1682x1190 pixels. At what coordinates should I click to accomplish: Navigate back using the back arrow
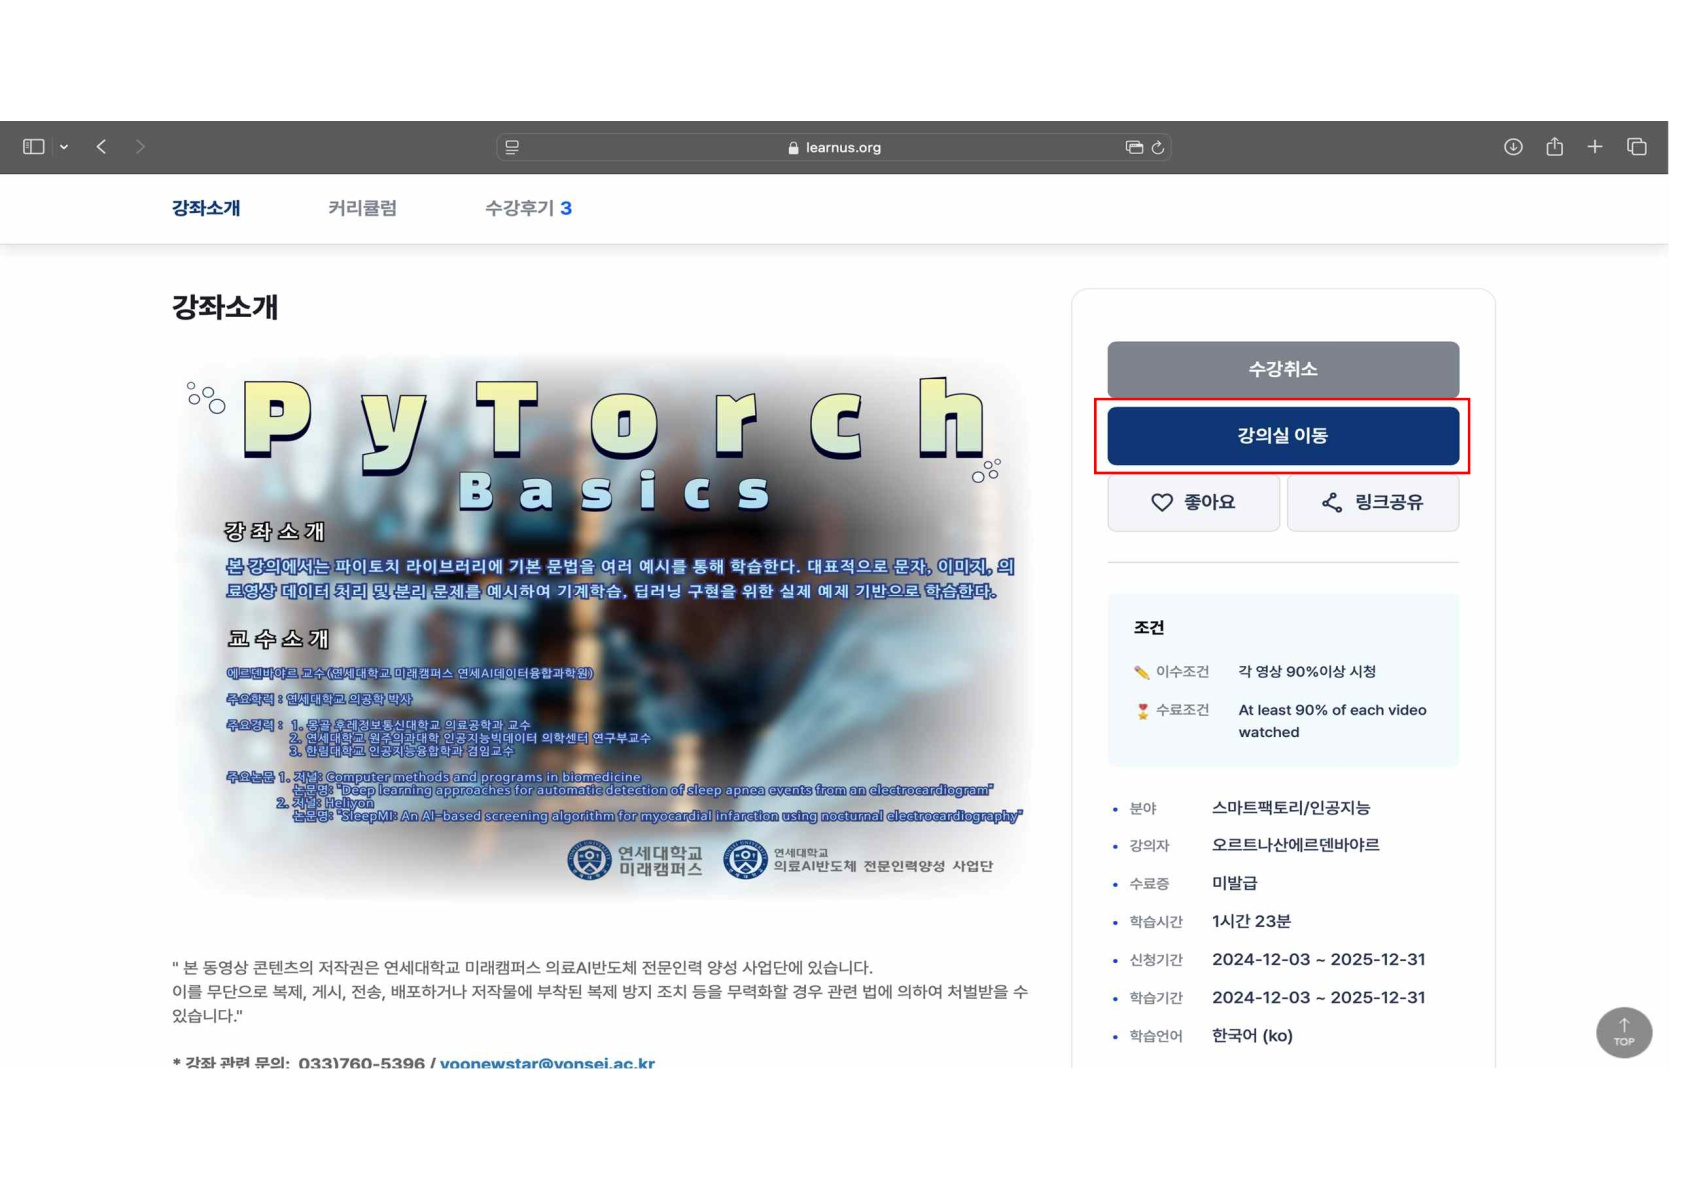101,146
